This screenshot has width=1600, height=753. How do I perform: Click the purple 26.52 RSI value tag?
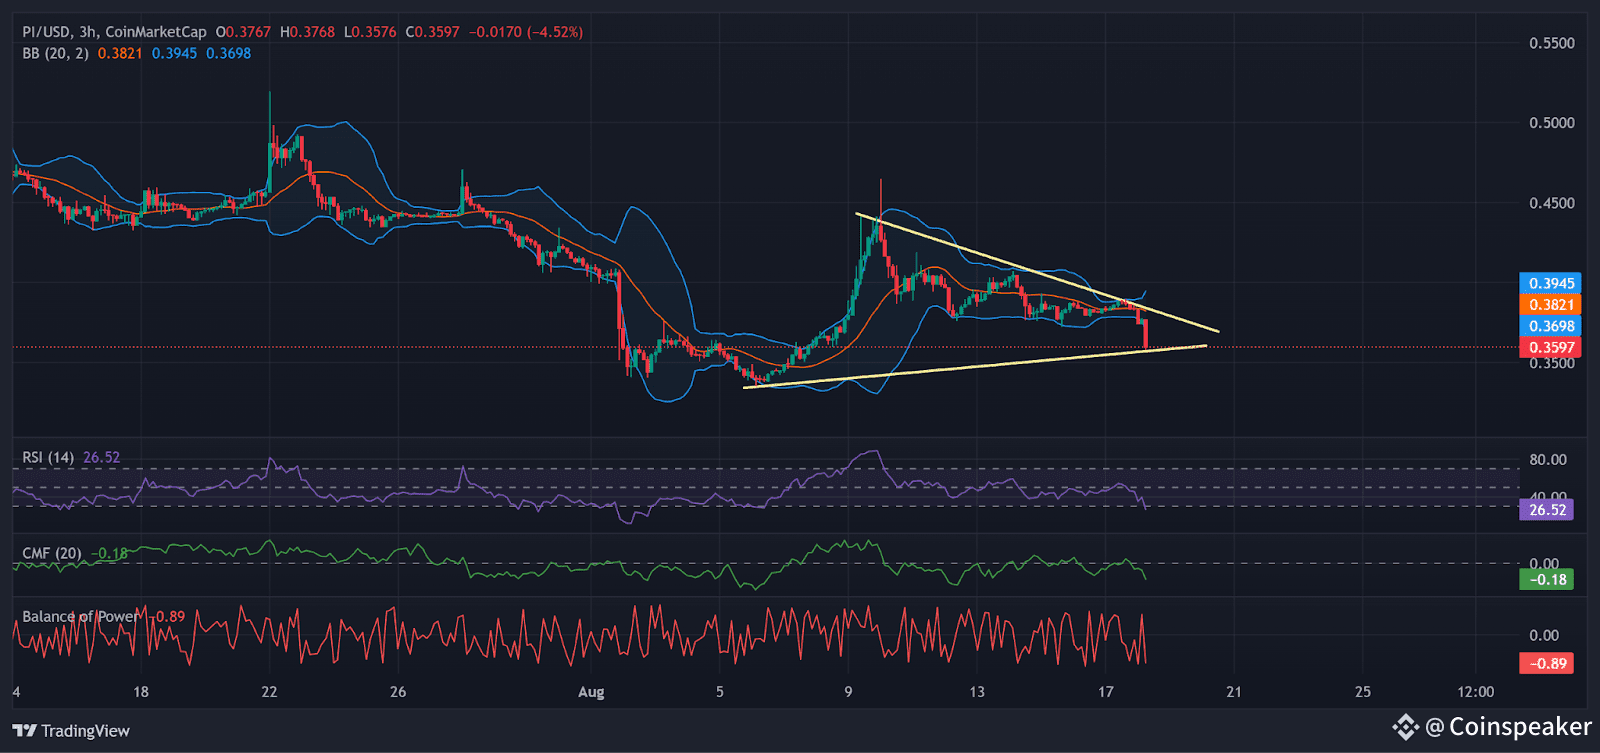click(x=1546, y=510)
